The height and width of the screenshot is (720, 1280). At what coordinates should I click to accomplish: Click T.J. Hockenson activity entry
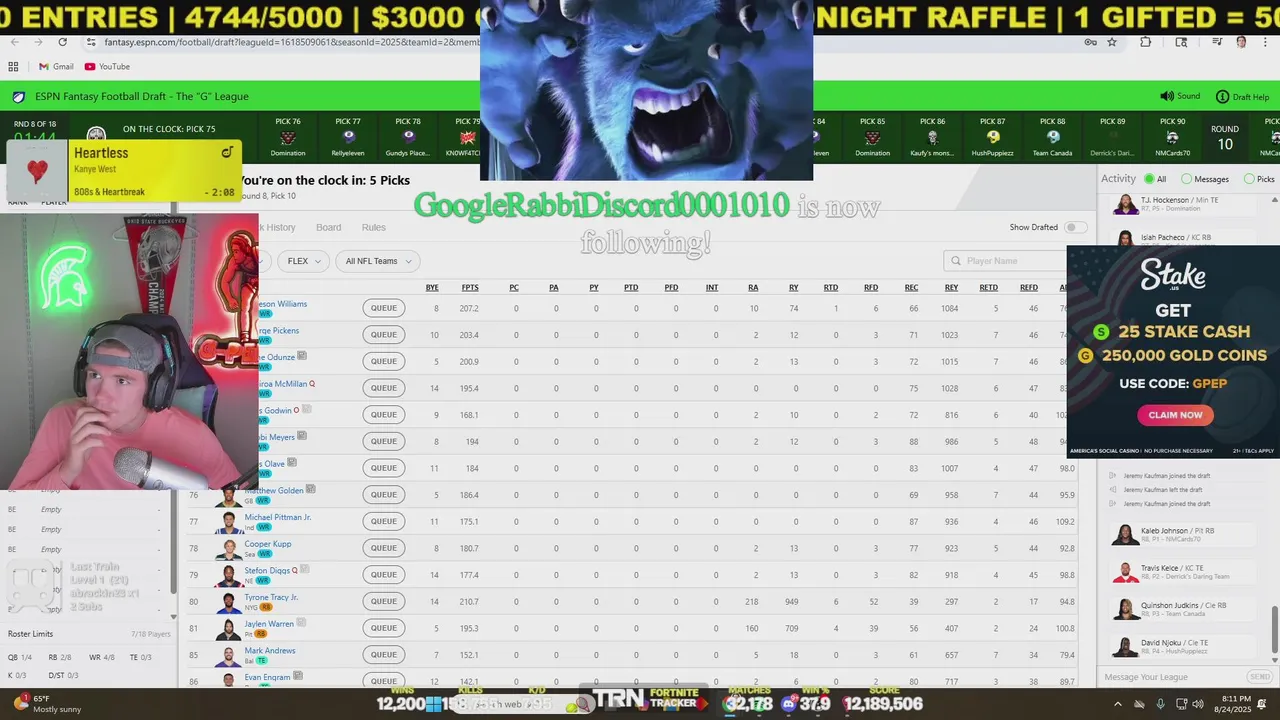click(x=1185, y=204)
